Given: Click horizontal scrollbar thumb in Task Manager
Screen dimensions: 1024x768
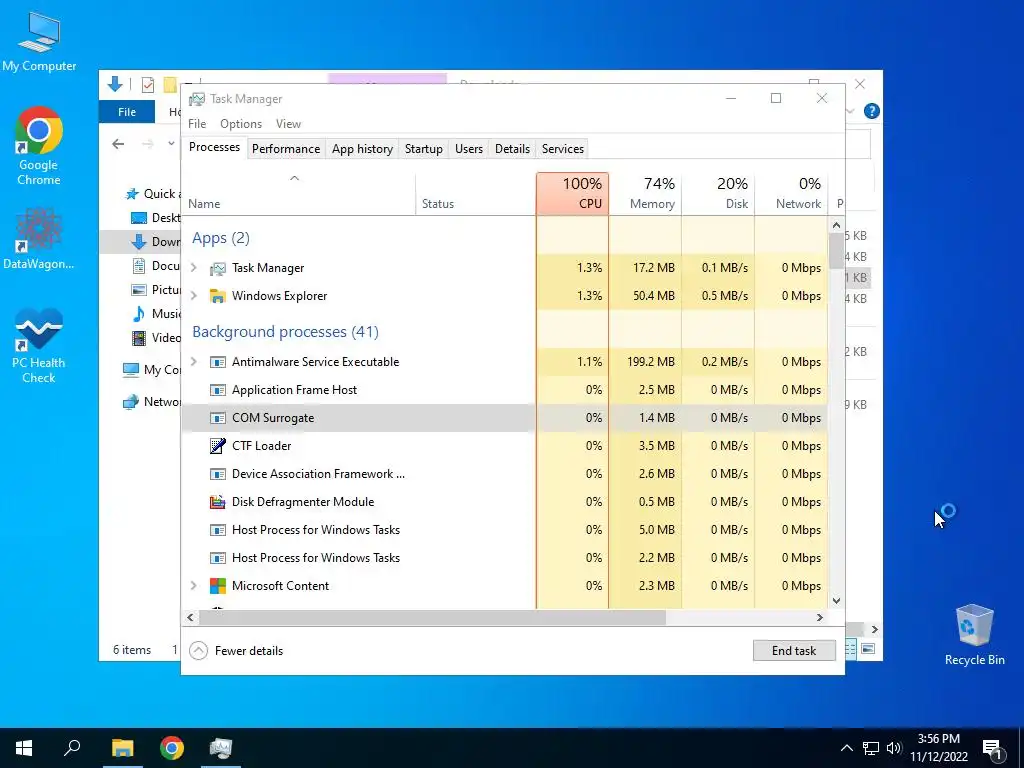Looking at the screenshot, I should (432, 617).
